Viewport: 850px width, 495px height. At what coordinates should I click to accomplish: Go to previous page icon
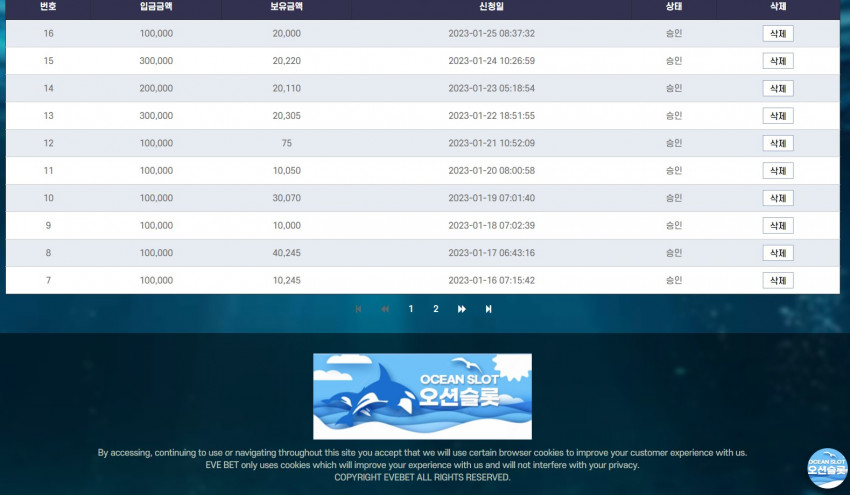tap(385, 309)
